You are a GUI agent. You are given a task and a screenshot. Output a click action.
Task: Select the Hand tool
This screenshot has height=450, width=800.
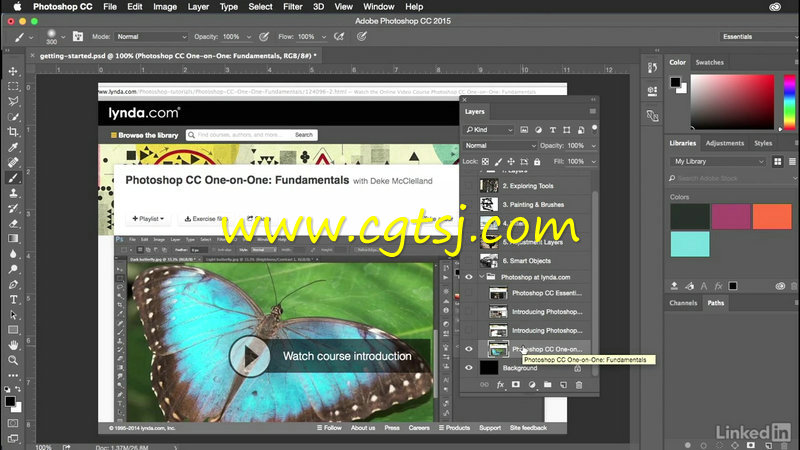click(13, 345)
